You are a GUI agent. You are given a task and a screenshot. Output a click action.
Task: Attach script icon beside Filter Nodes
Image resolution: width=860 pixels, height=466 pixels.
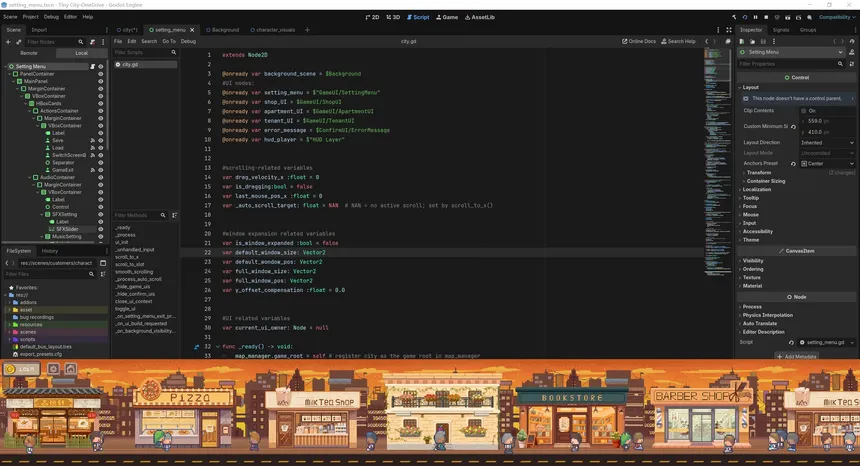[92, 42]
